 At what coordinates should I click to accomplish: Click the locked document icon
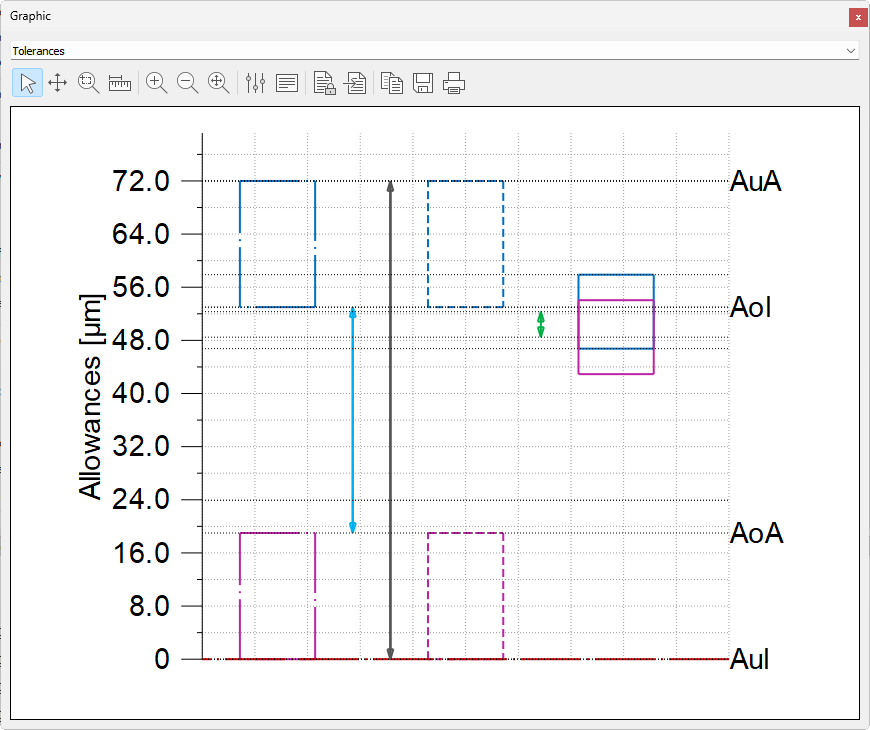[x=324, y=83]
